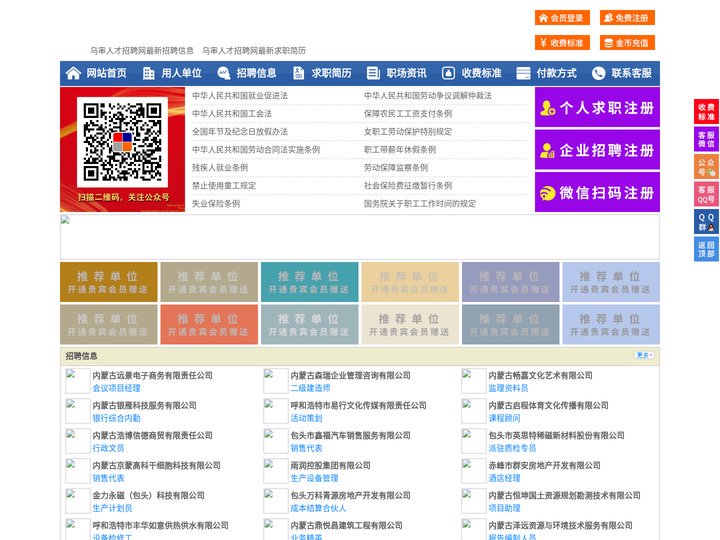
Task: Click the logo thumbnail for 内蒙古森瑞企业管理咨询有限公司
Action: coord(276,381)
